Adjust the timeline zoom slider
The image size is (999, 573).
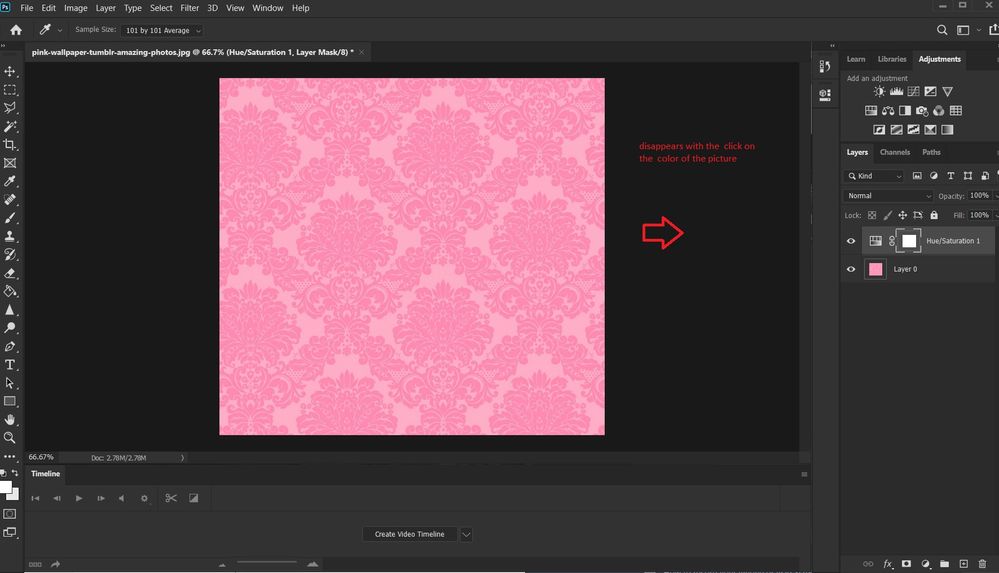click(x=267, y=562)
